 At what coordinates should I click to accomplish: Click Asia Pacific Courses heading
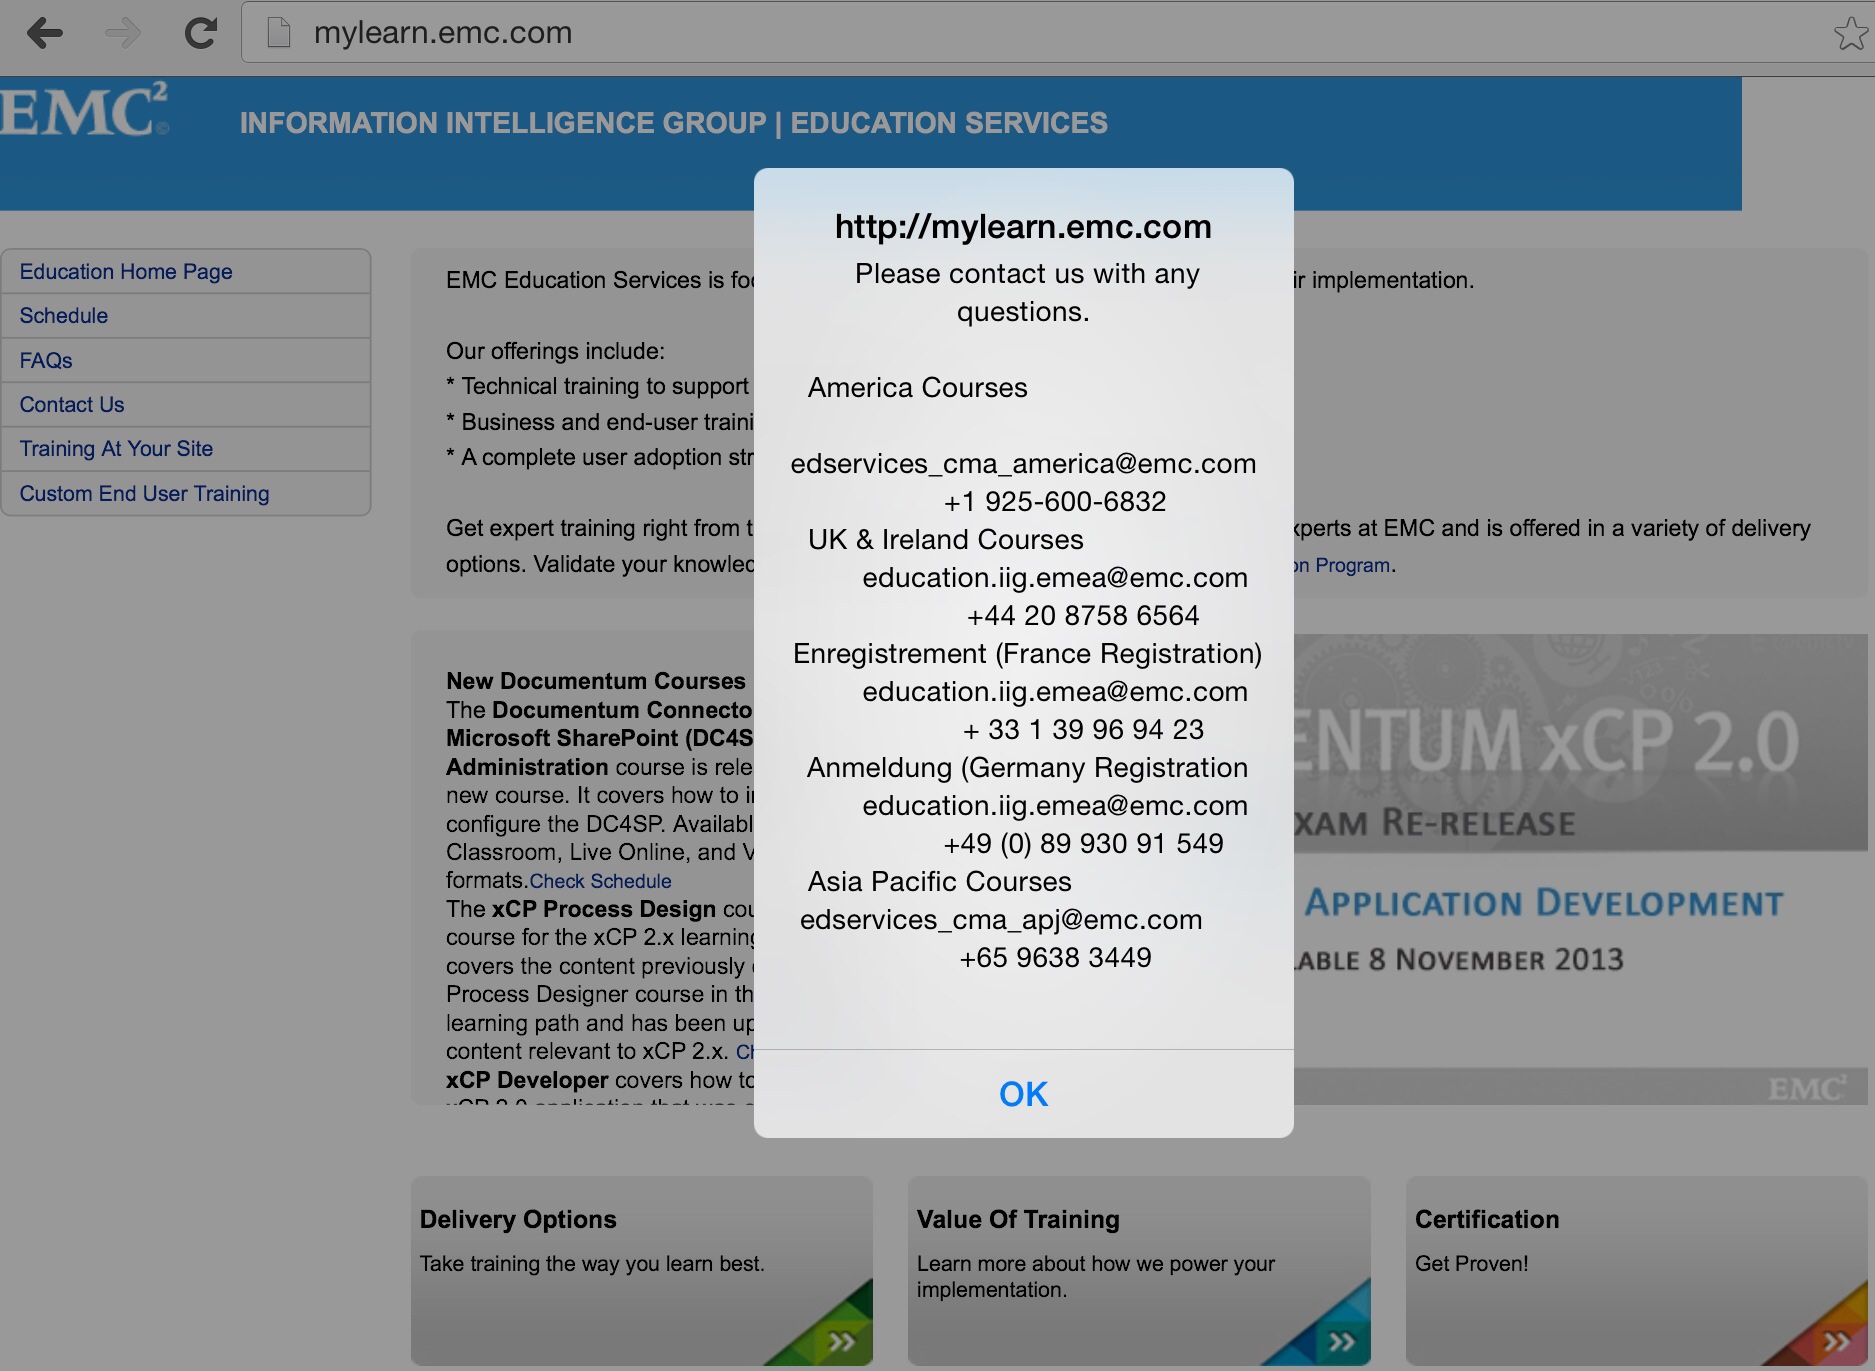pos(939,882)
